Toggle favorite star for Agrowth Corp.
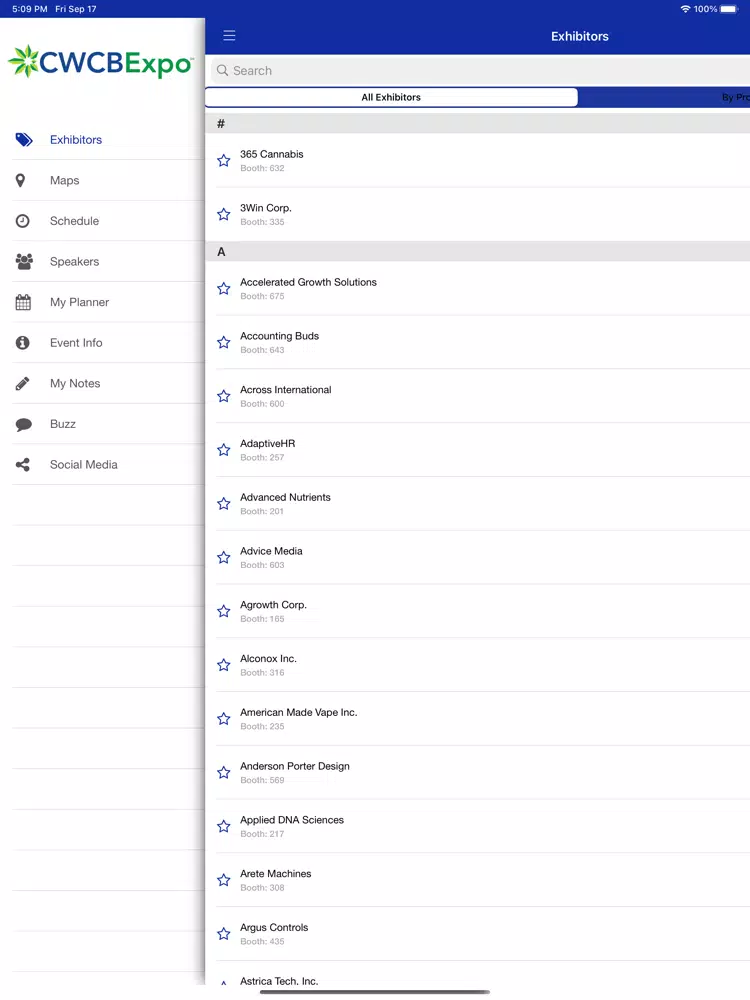Image resolution: width=750 pixels, height=1000 pixels. coord(224,612)
